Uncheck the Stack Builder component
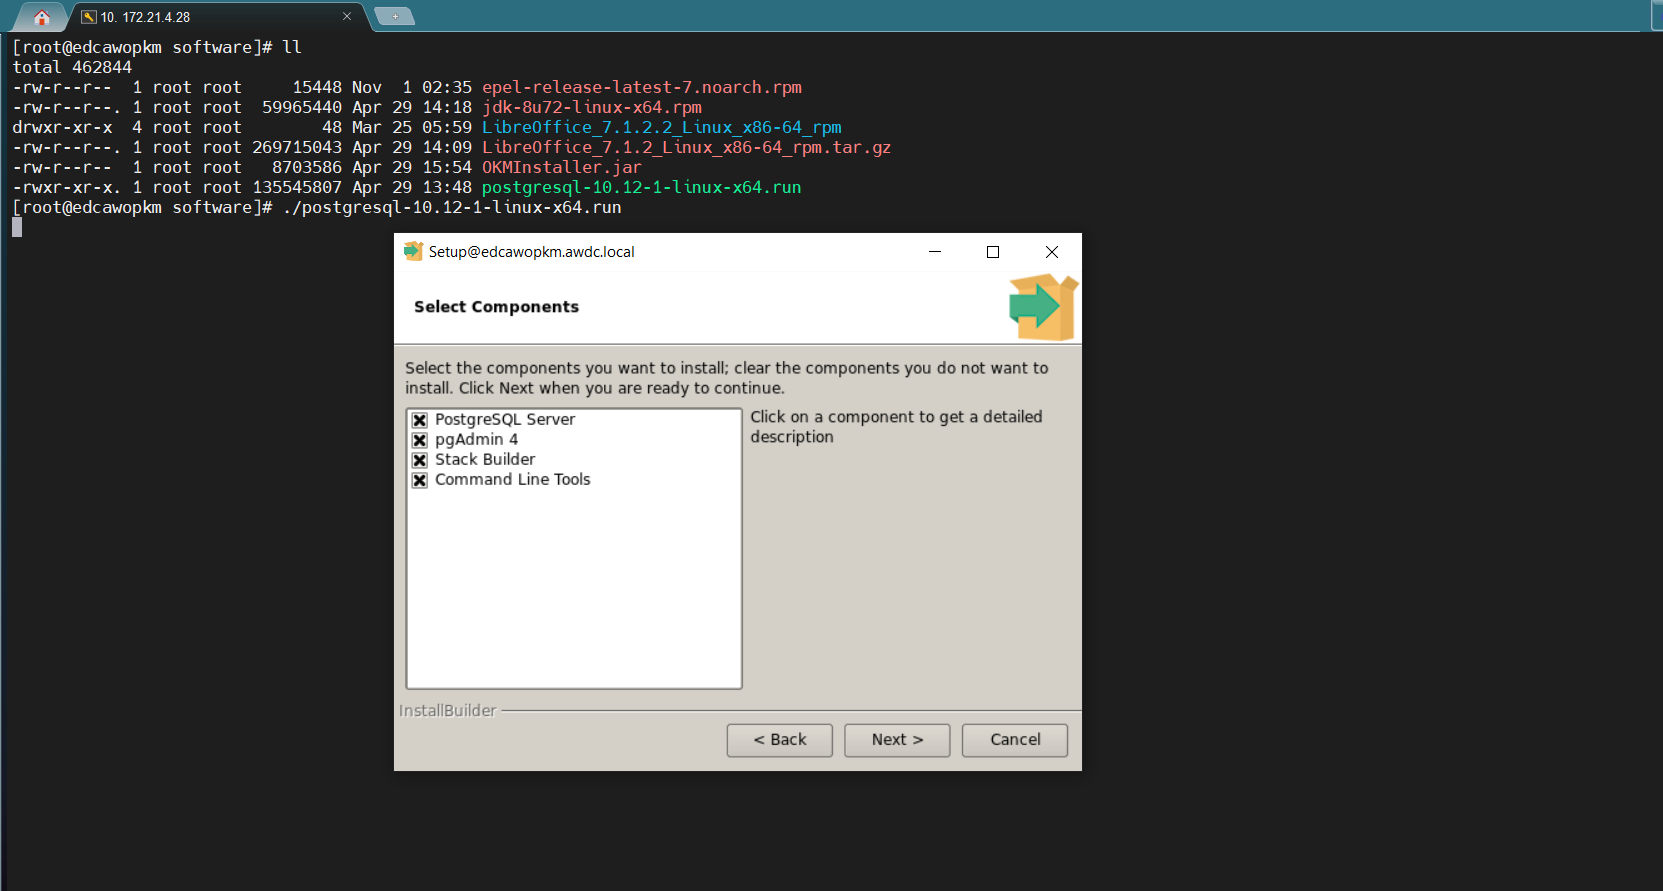 point(420,460)
